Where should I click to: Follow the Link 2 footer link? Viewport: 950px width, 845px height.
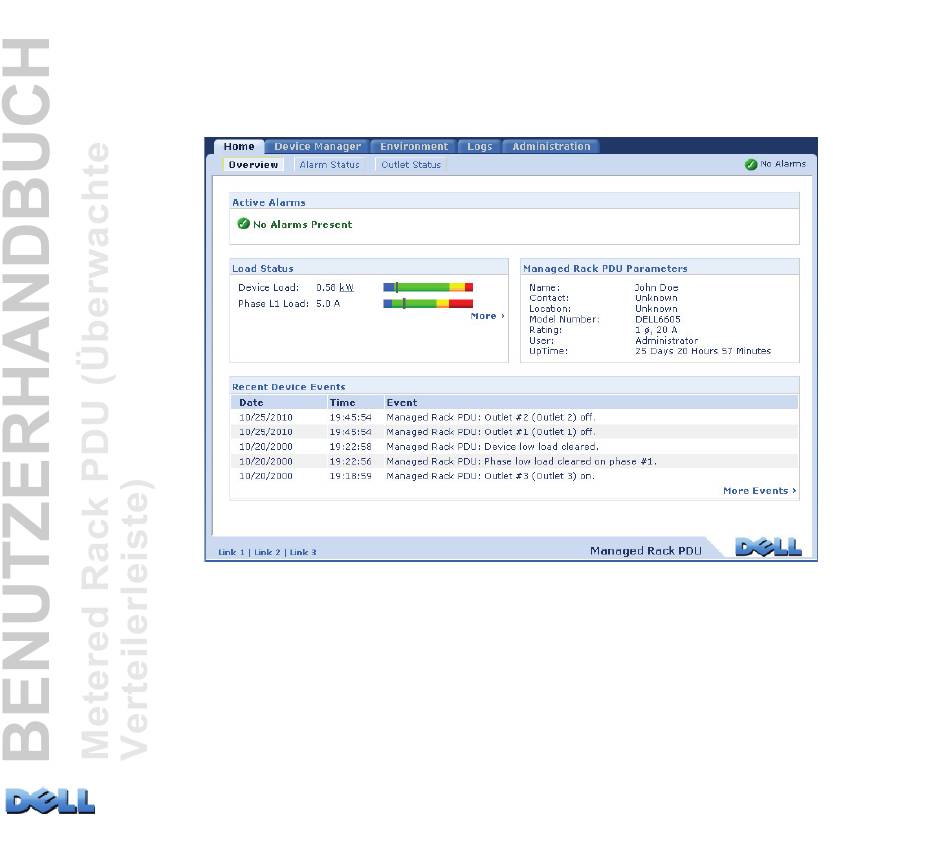coord(267,552)
